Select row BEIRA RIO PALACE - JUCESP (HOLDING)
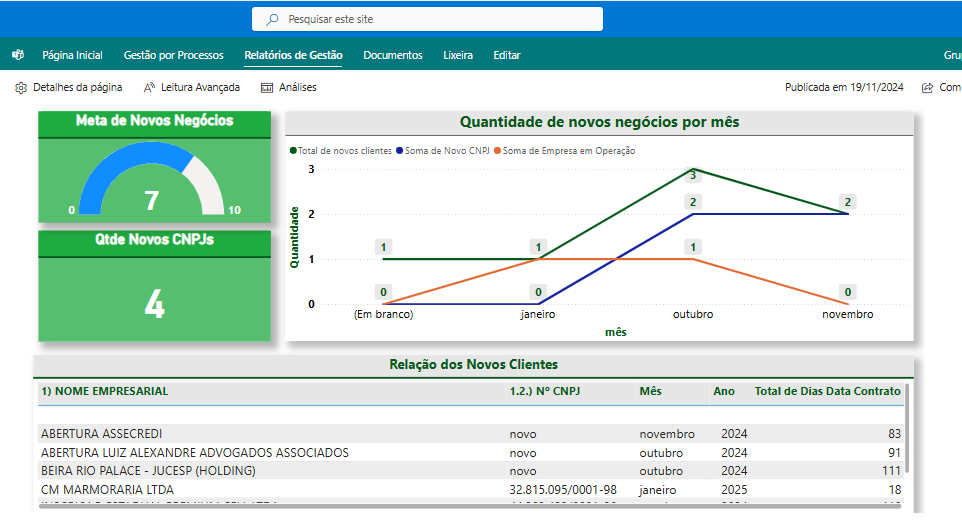The height and width of the screenshot is (531, 962). pos(471,471)
